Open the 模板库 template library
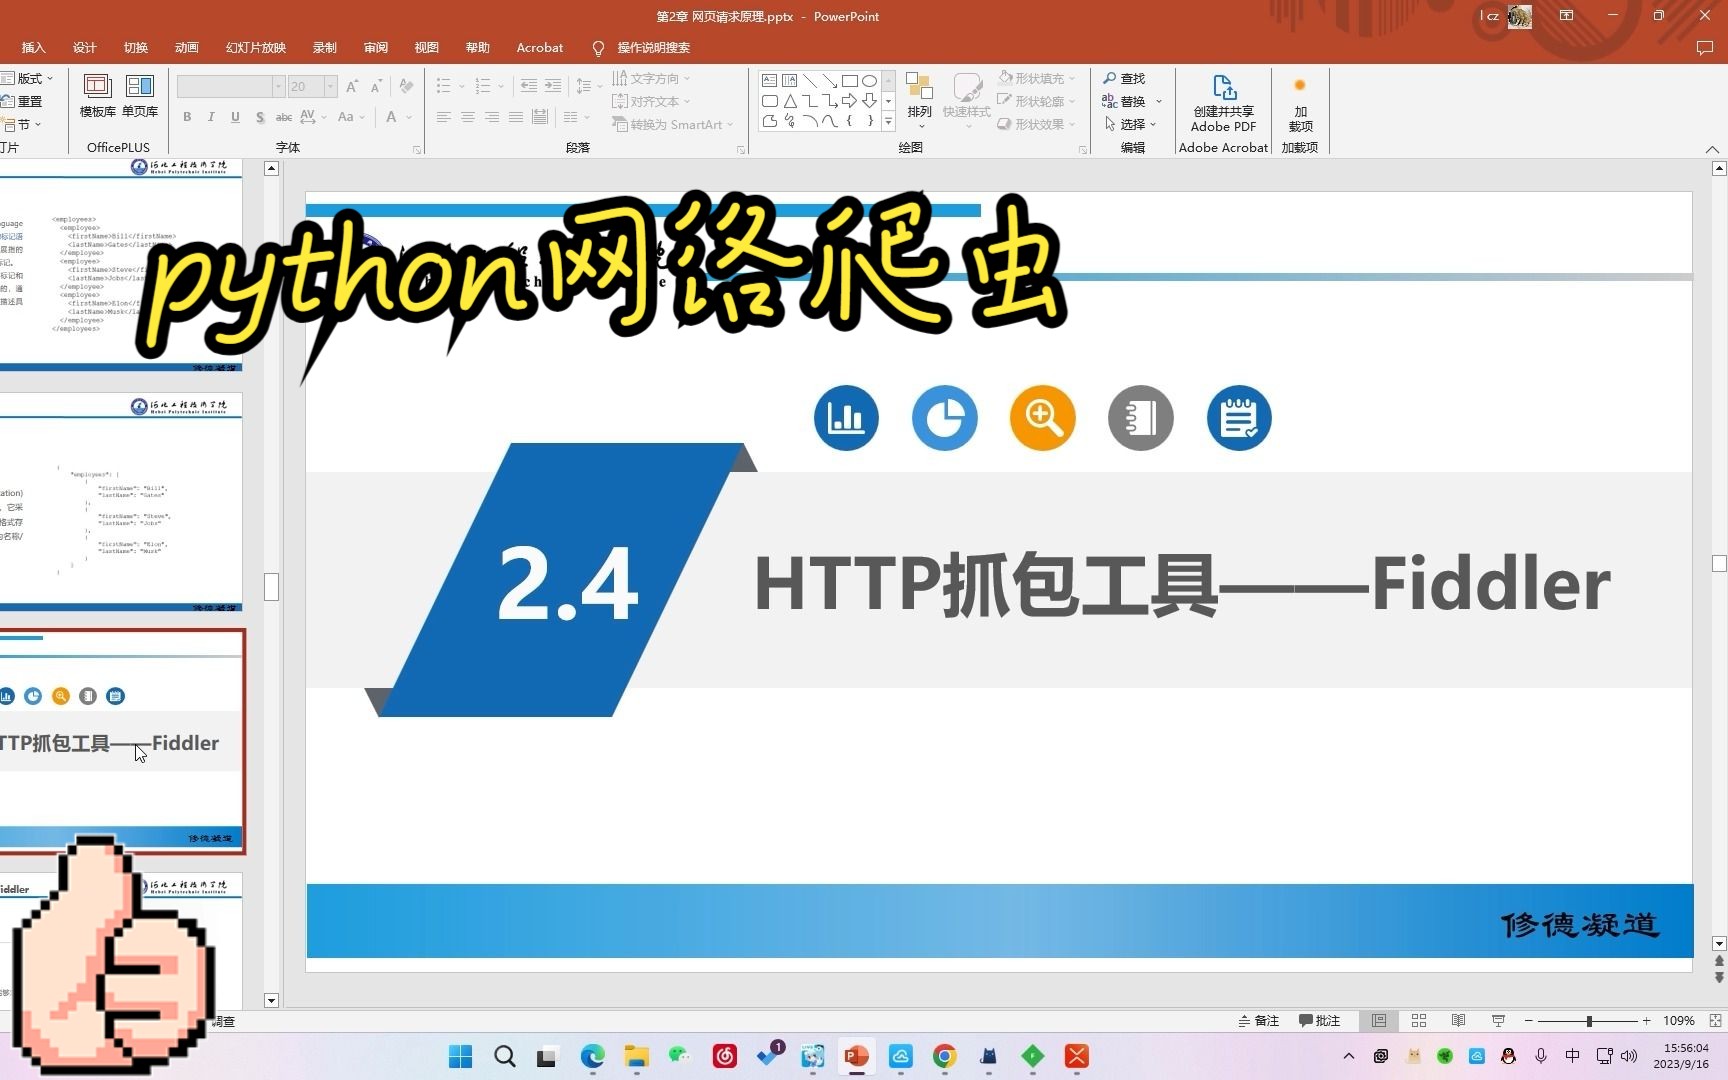 [x=97, y=96]
